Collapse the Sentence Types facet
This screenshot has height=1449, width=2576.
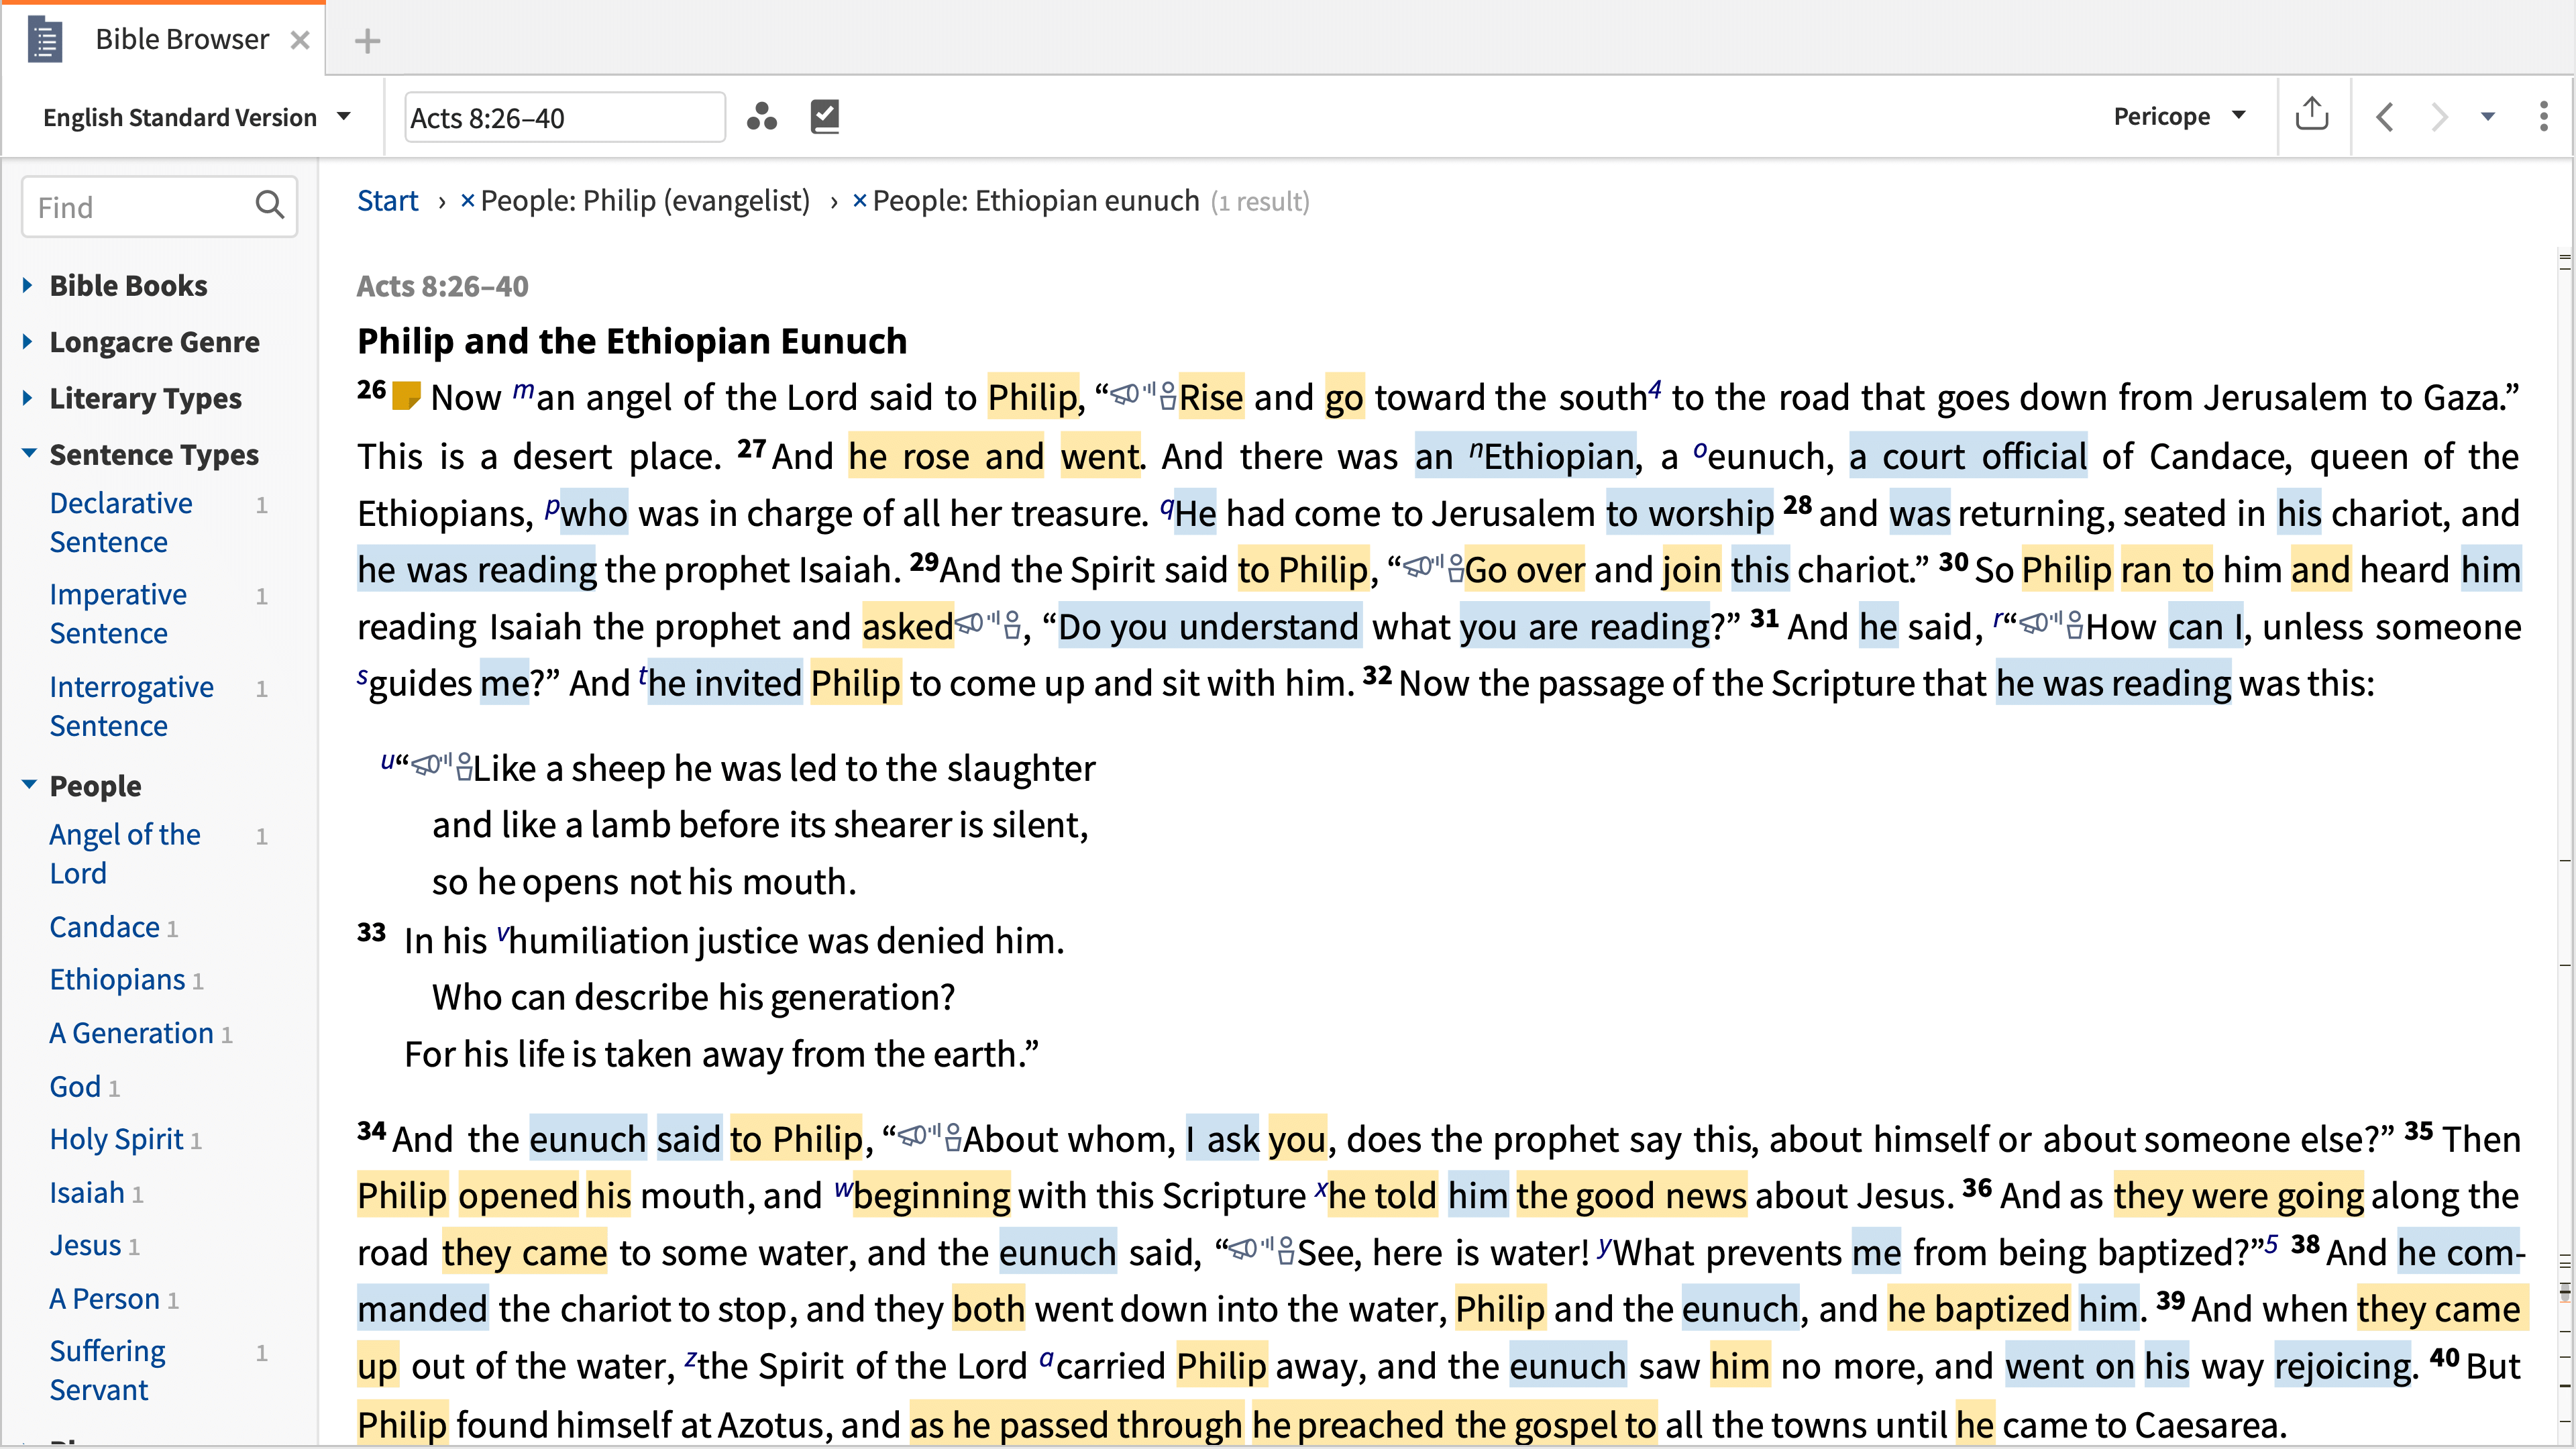tap(28, 454)
